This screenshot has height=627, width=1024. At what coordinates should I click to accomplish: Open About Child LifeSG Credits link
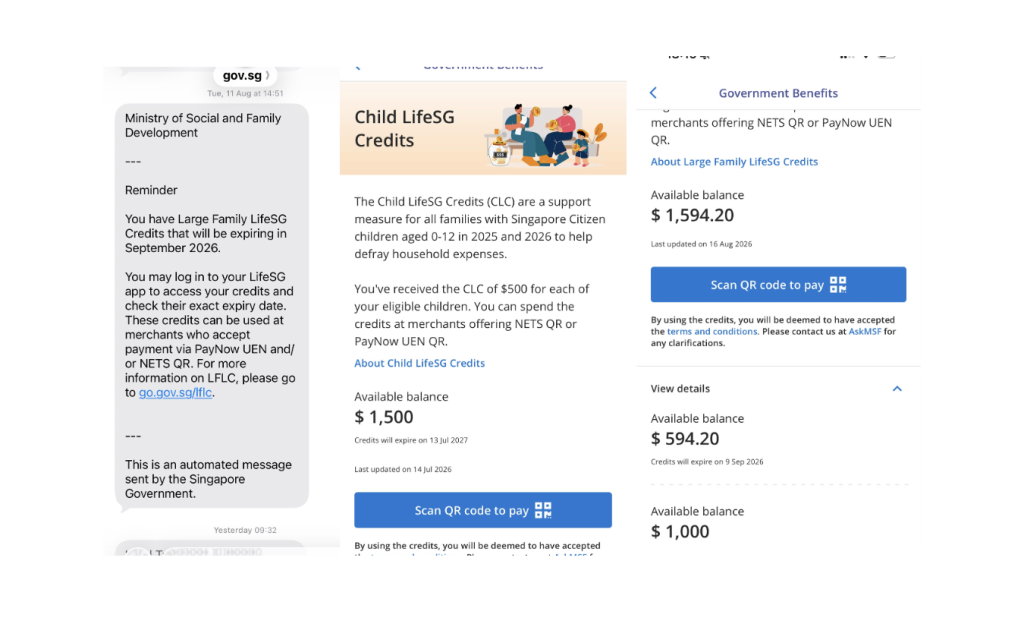point(419,363)
